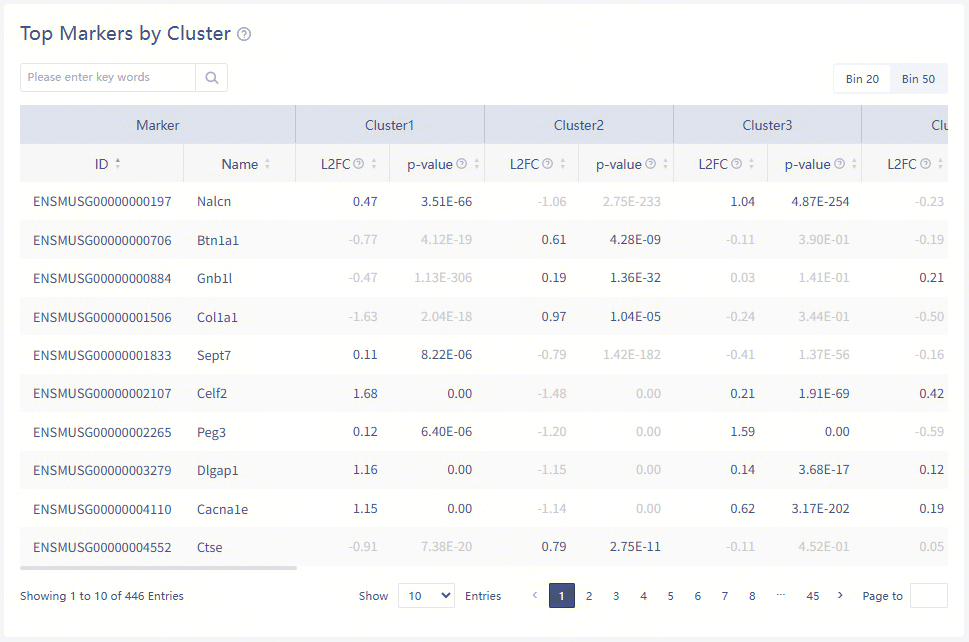
Task: Switch to Bin 50 view
Action: click(918, 79)
